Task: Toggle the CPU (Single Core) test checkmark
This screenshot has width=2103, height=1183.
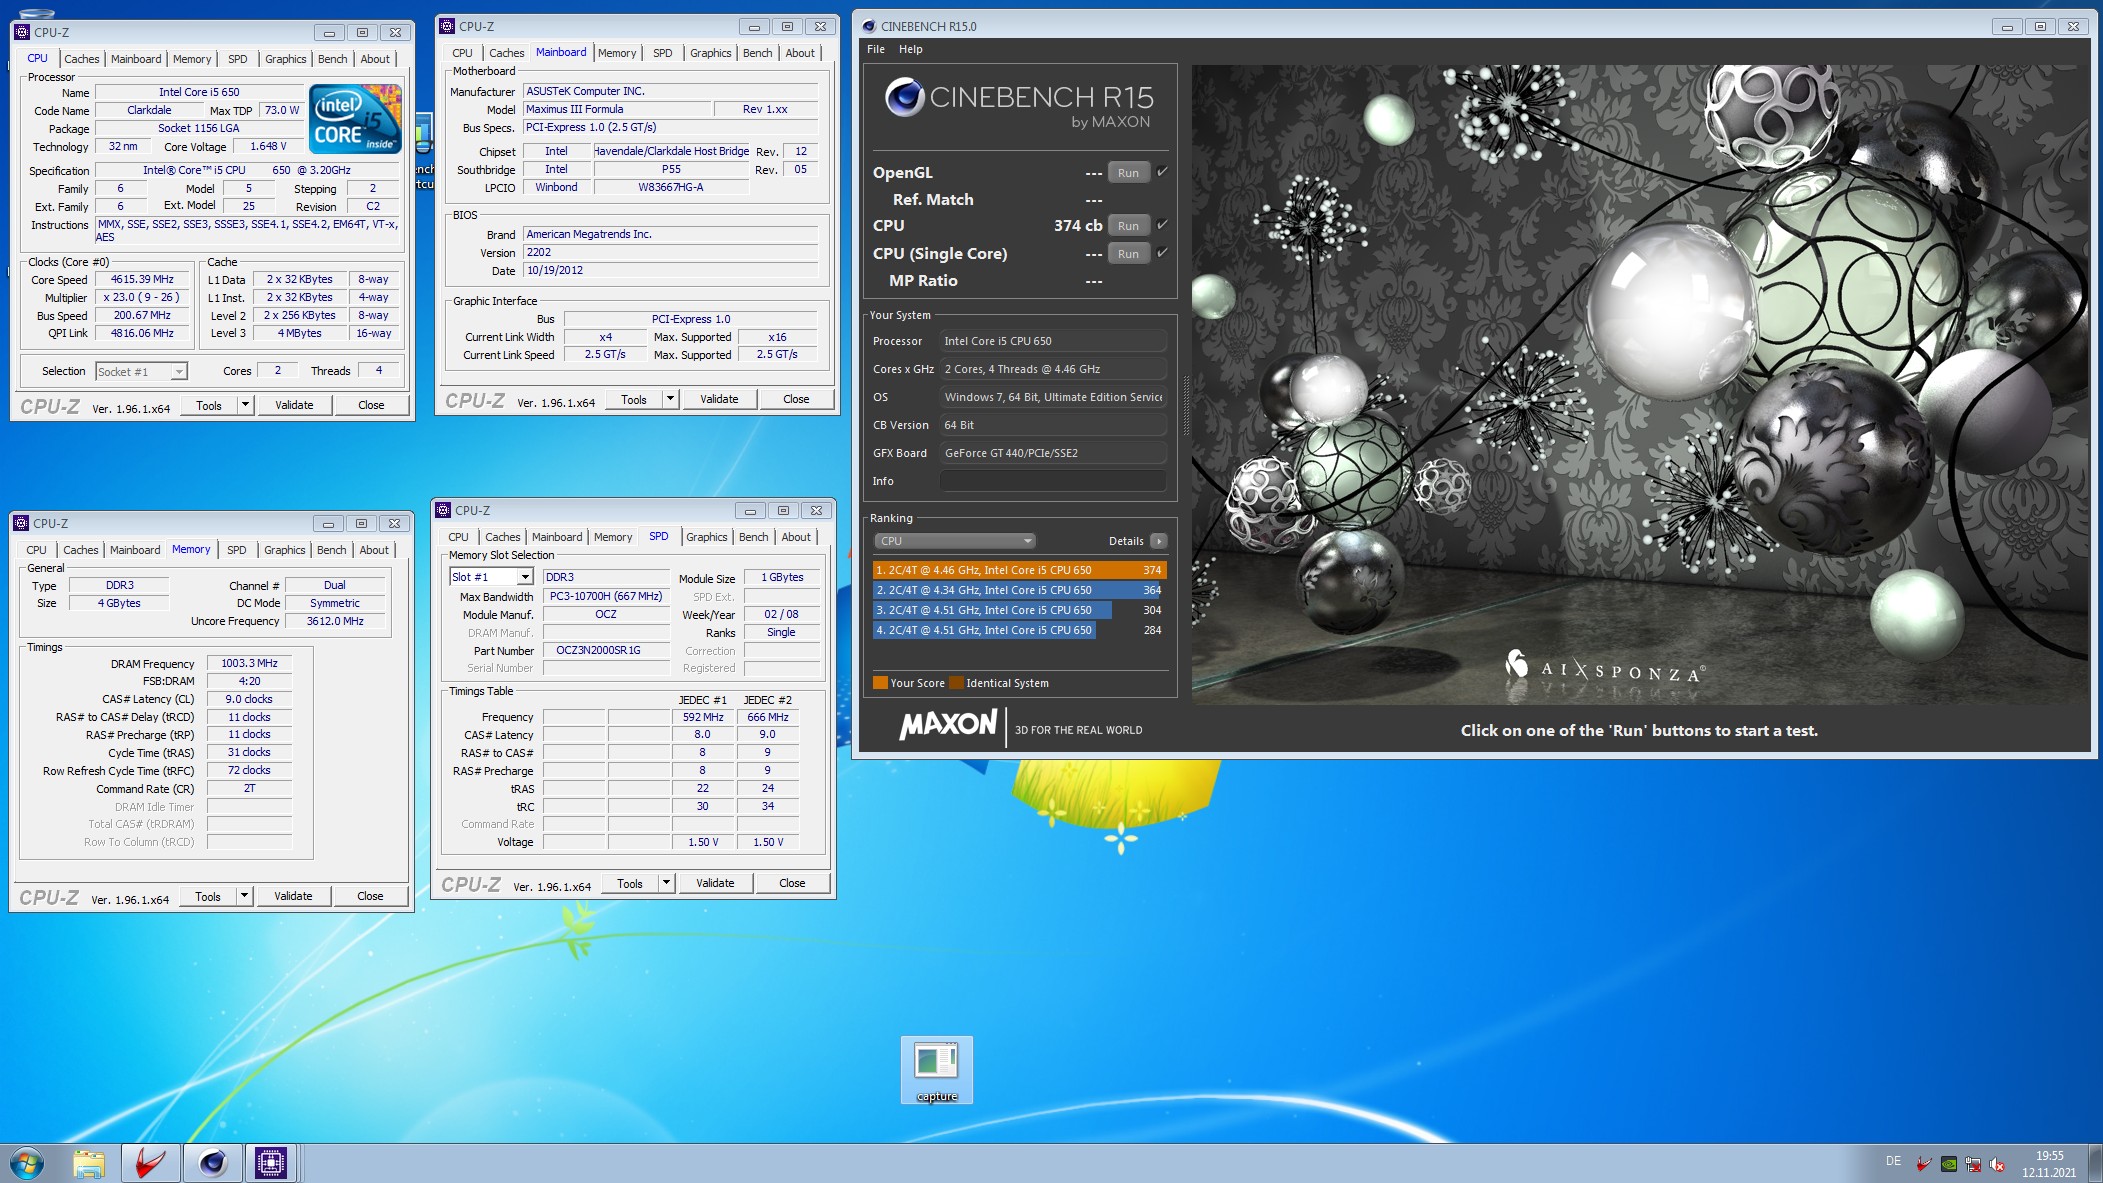Action: (x=1162, y=253)
